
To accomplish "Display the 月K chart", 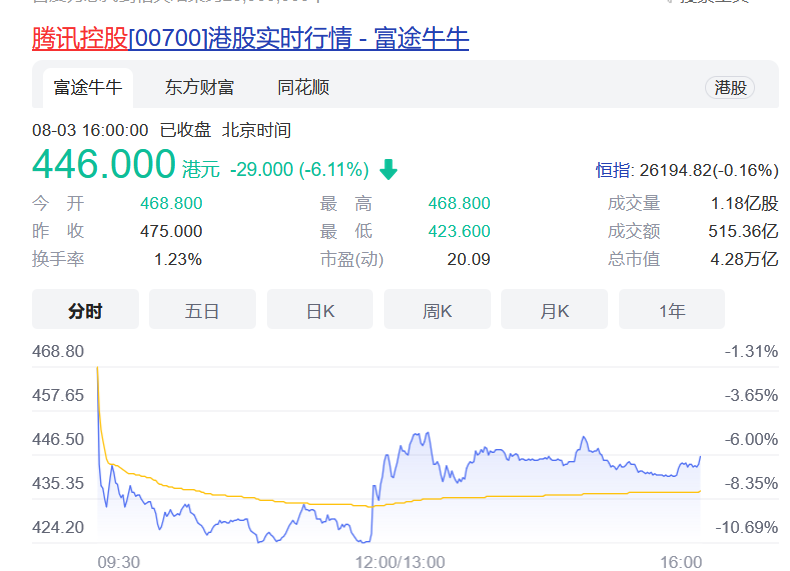I will [554, 310].
